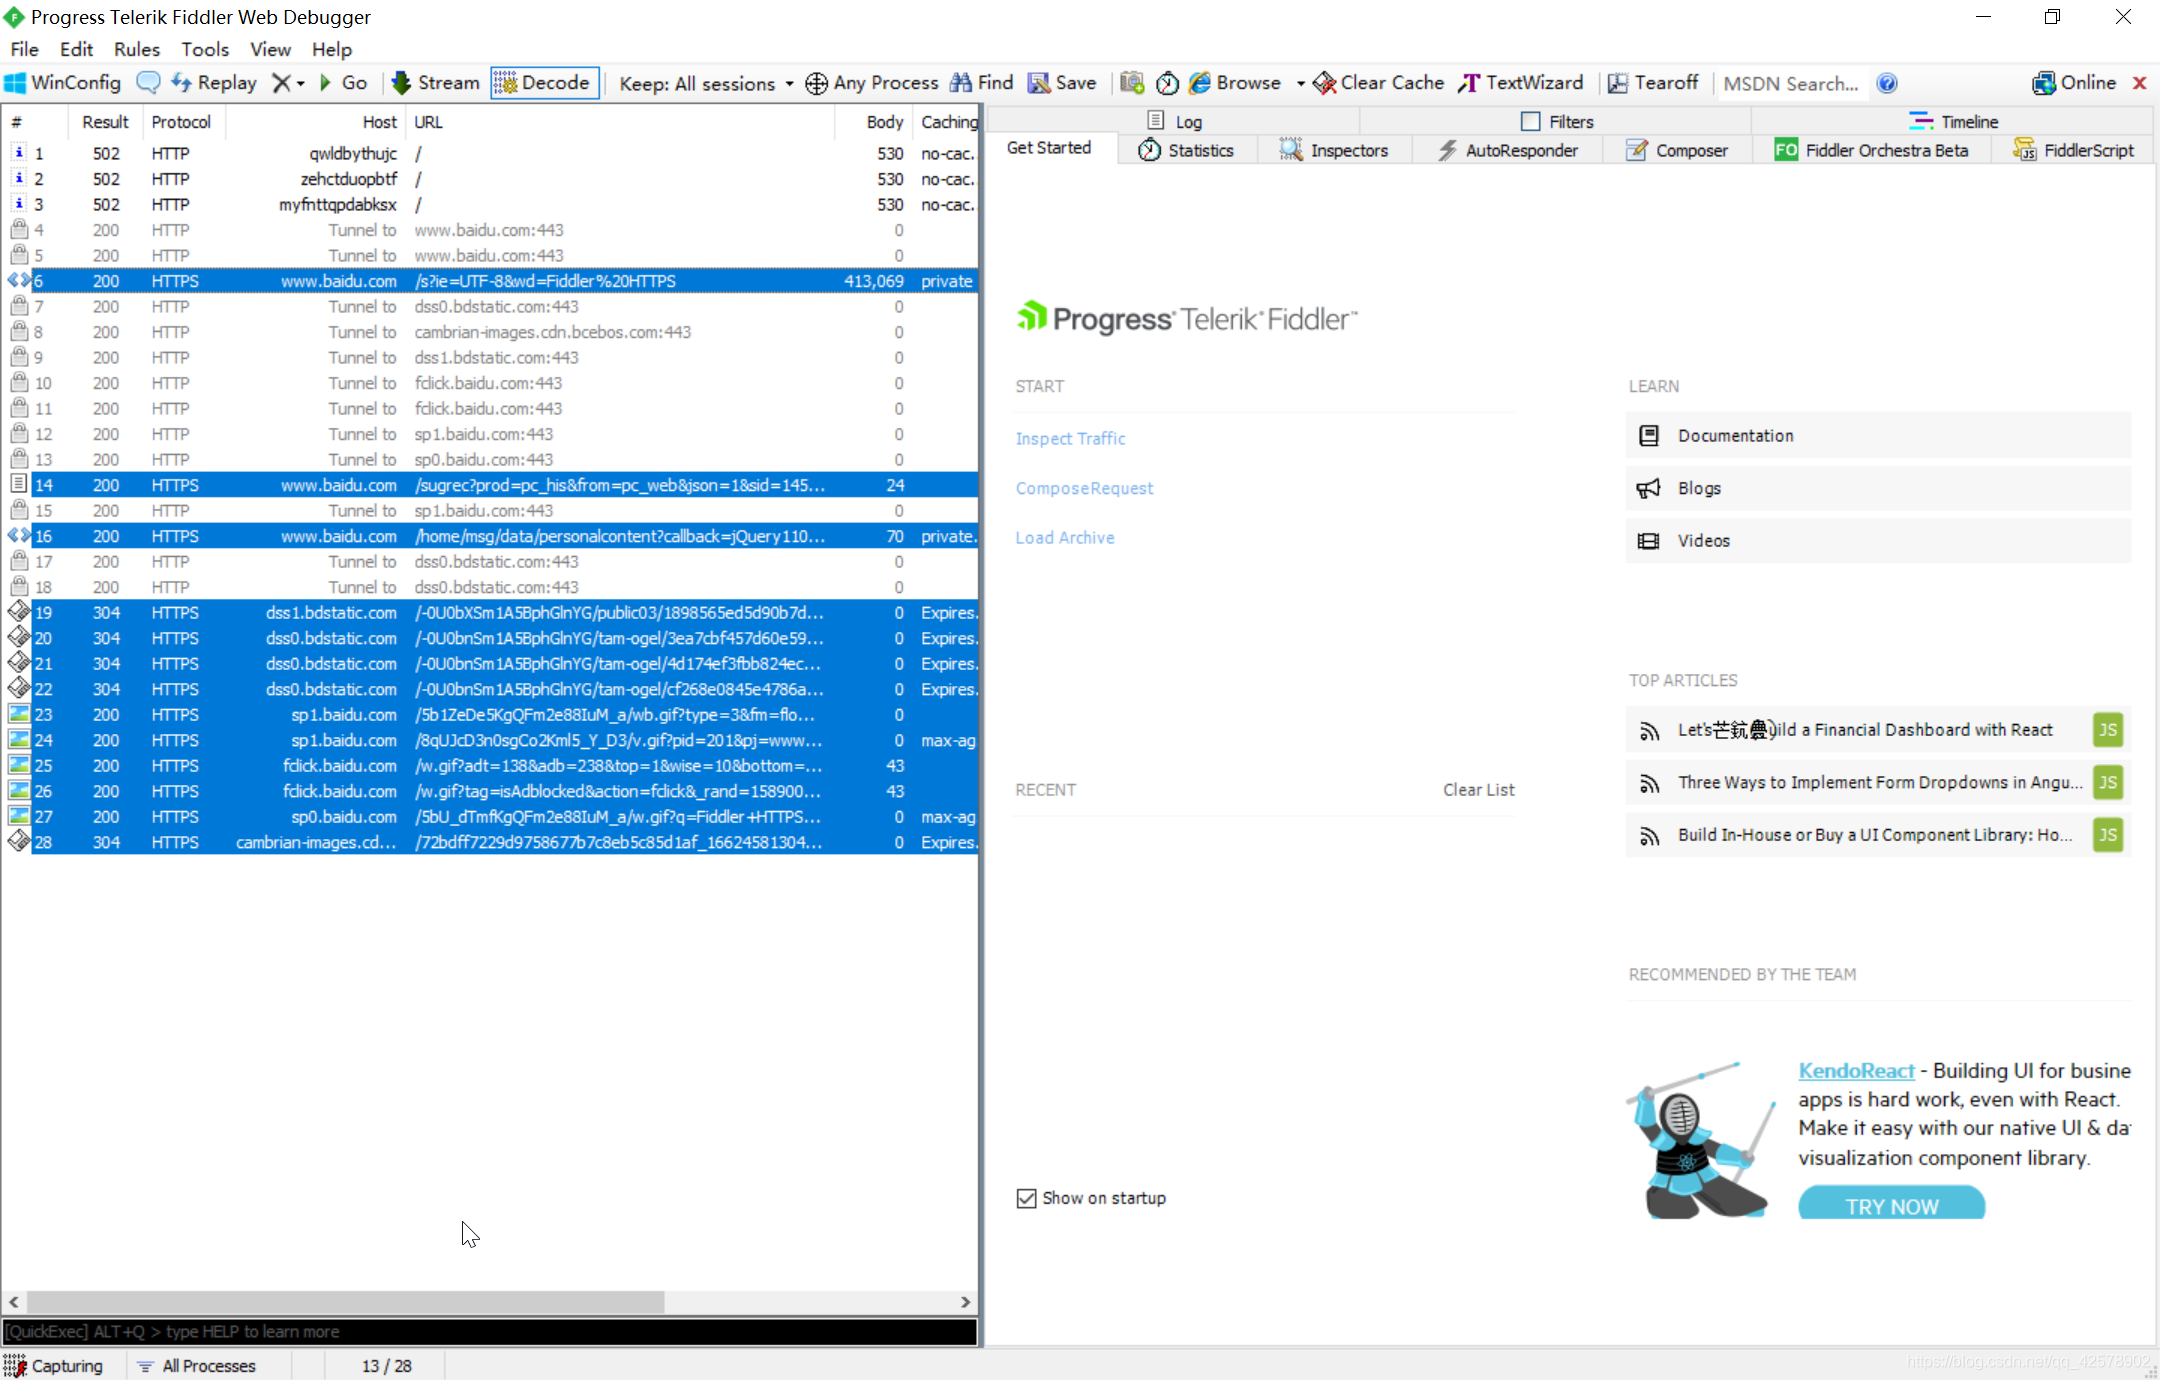
Task: Expand the Browse dropdown arrow
Action: [x=1300, y=84]
